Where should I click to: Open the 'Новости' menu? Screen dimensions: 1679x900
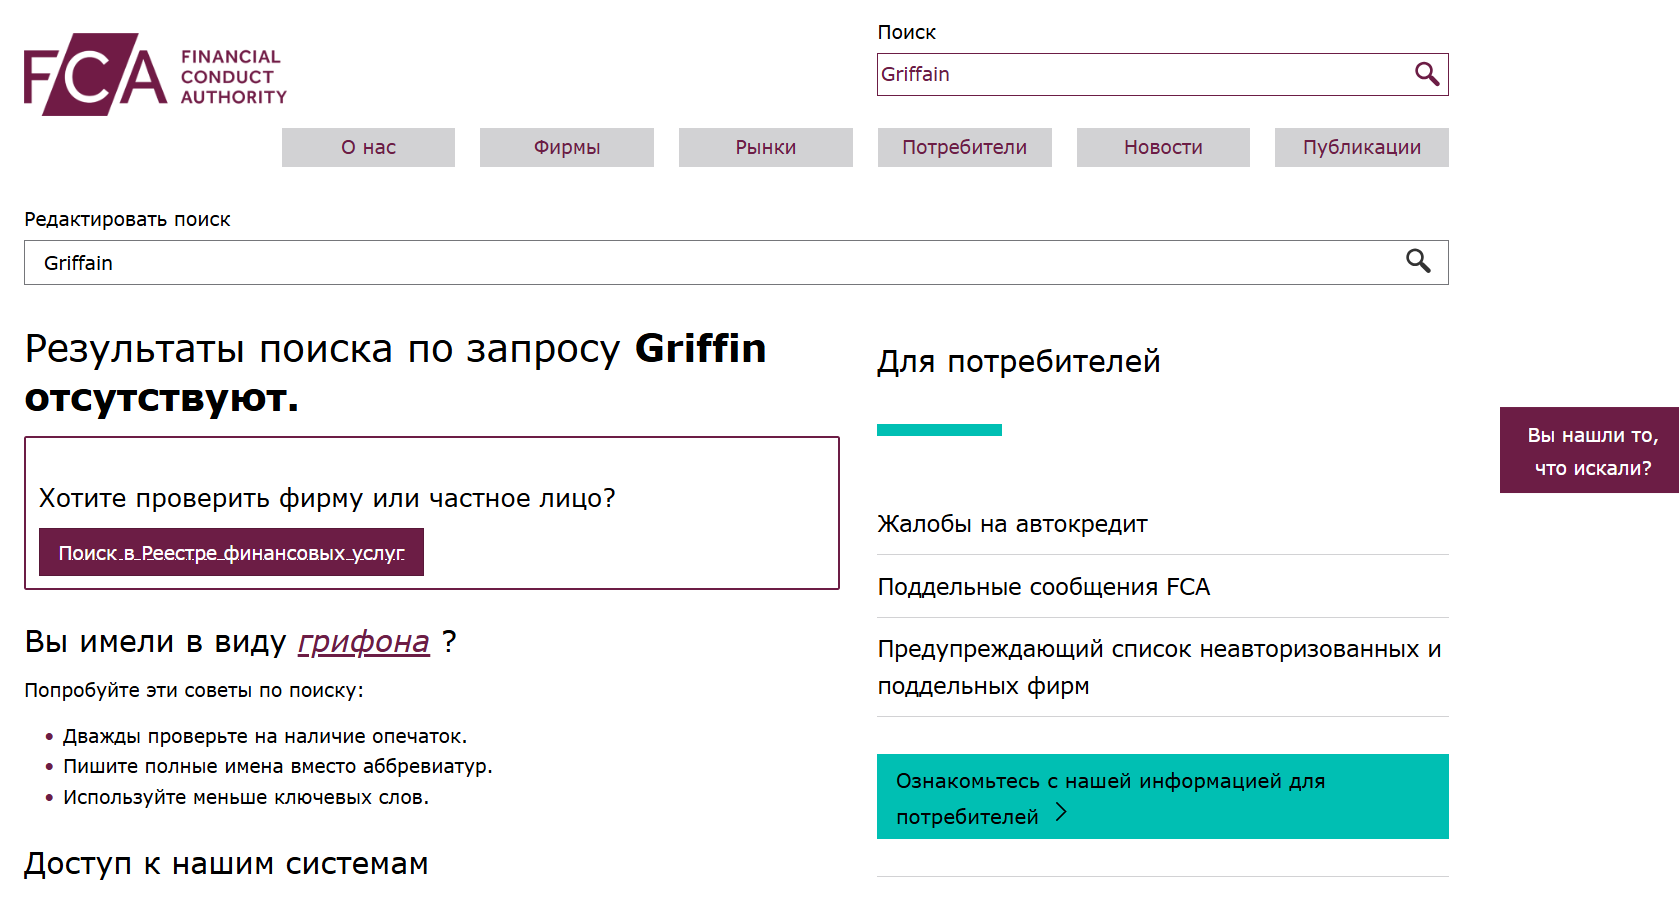(1163, 147)
